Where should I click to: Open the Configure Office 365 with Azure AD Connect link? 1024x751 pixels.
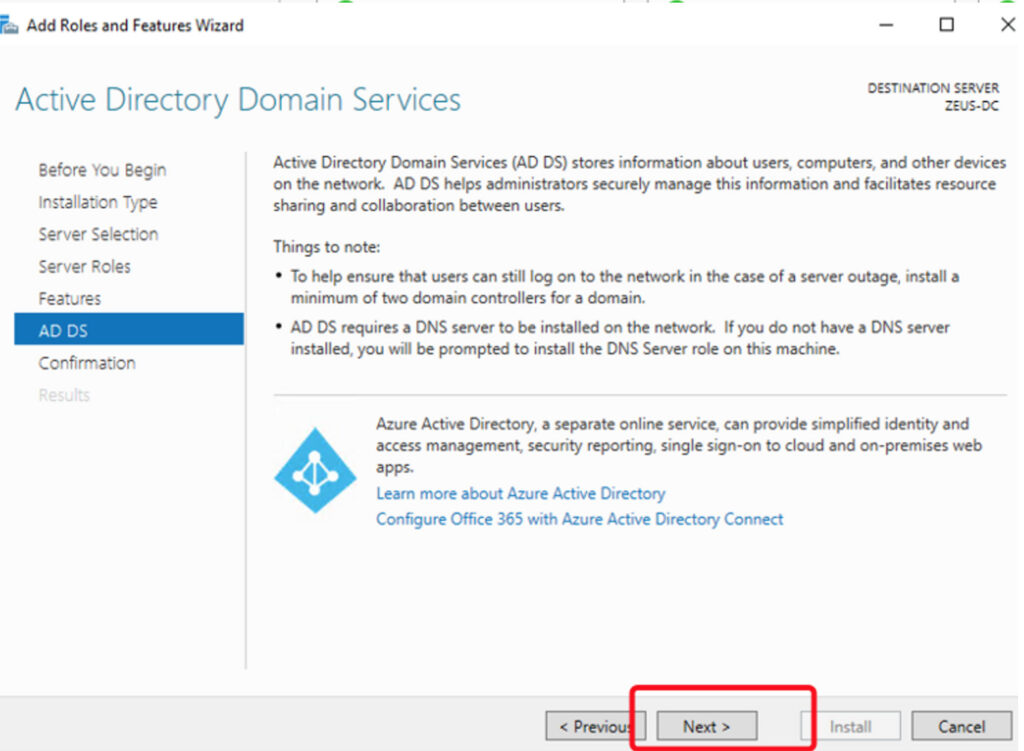(x=579, y=519)
